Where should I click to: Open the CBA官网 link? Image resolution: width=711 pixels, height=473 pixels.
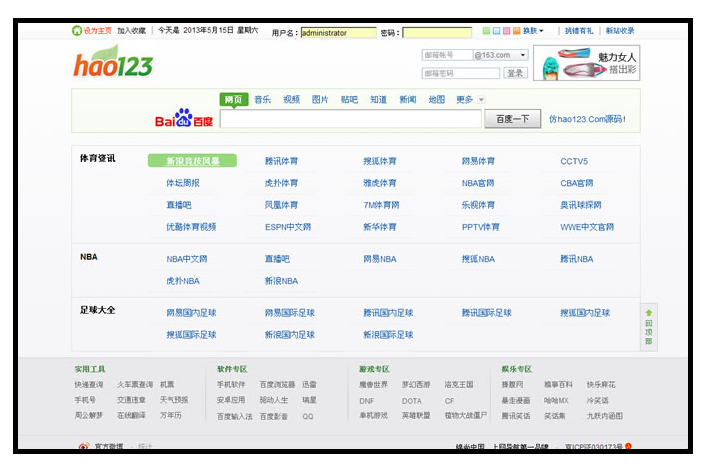pos(576,183)
